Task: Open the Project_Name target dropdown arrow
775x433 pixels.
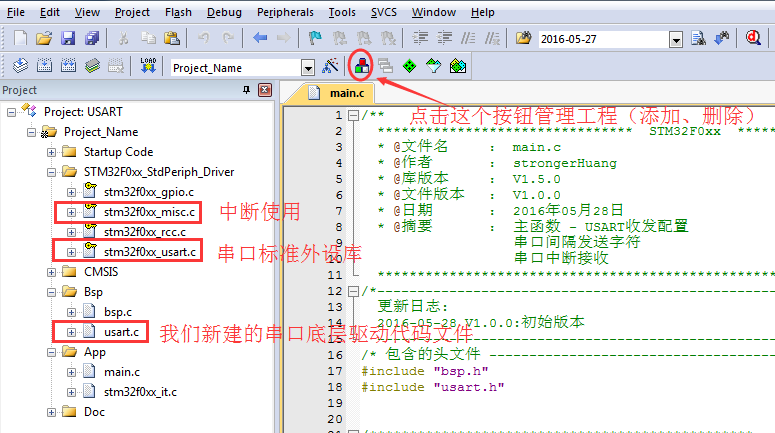Action: (308, 68)
